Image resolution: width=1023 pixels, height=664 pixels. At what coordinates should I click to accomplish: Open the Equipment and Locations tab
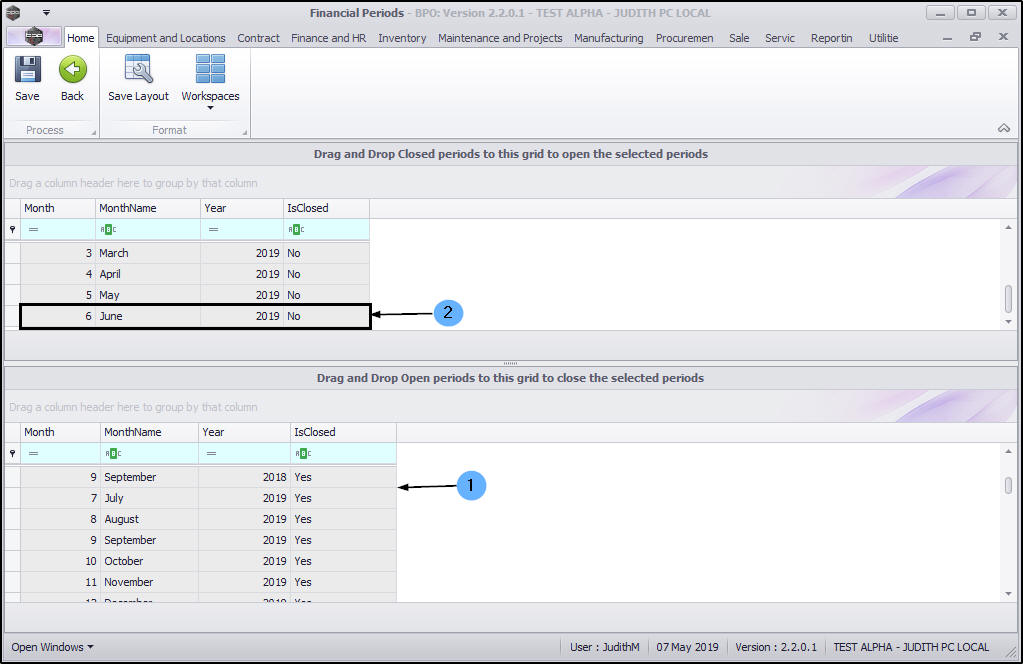(x=166, y=38)
